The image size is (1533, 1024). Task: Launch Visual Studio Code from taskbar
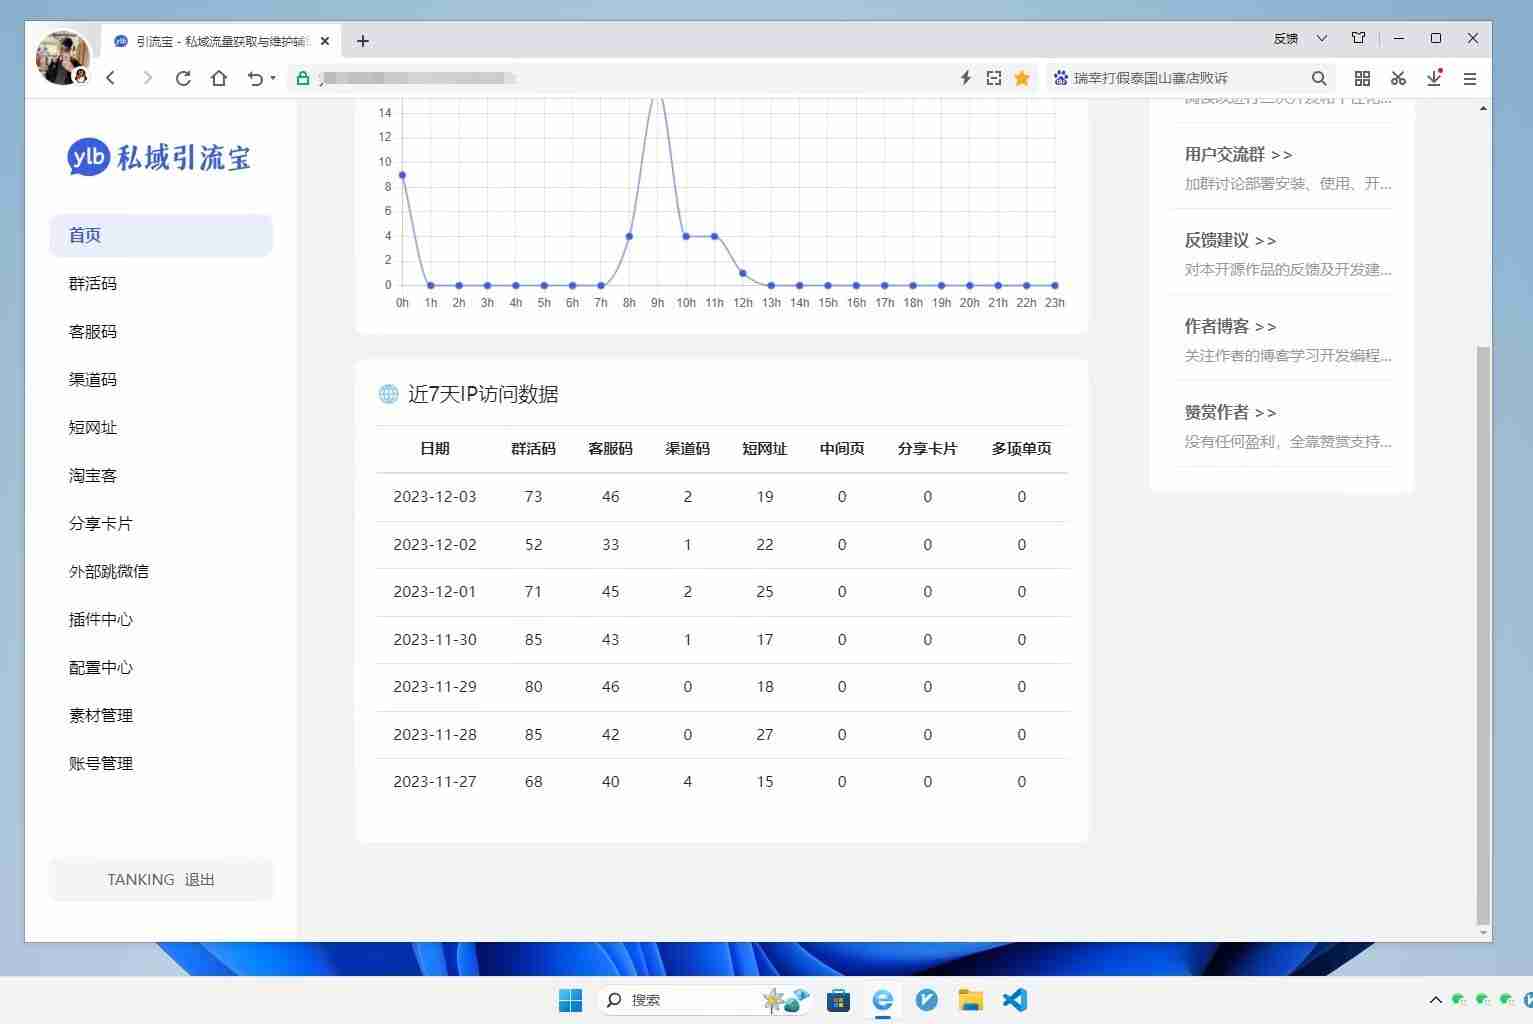point(1014,1000)
